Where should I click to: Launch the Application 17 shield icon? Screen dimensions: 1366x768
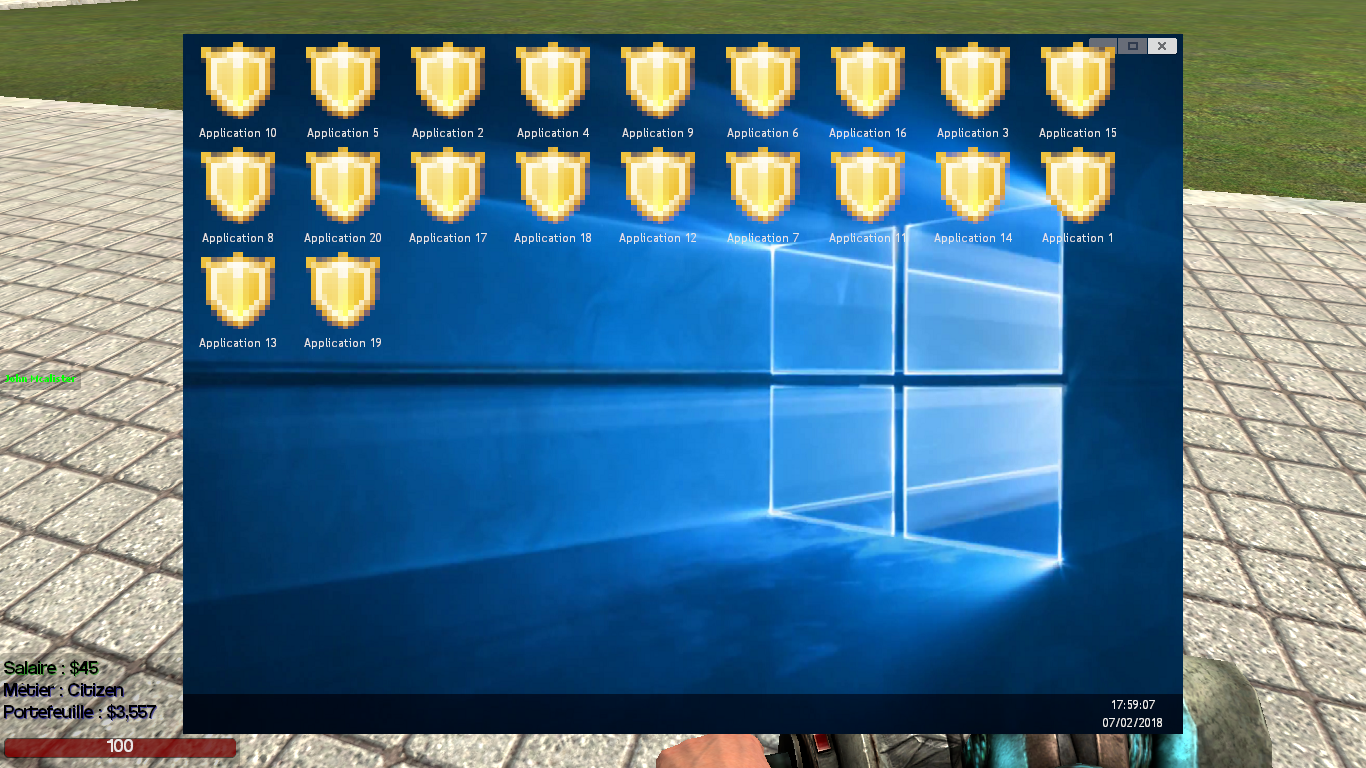[448, 186]
